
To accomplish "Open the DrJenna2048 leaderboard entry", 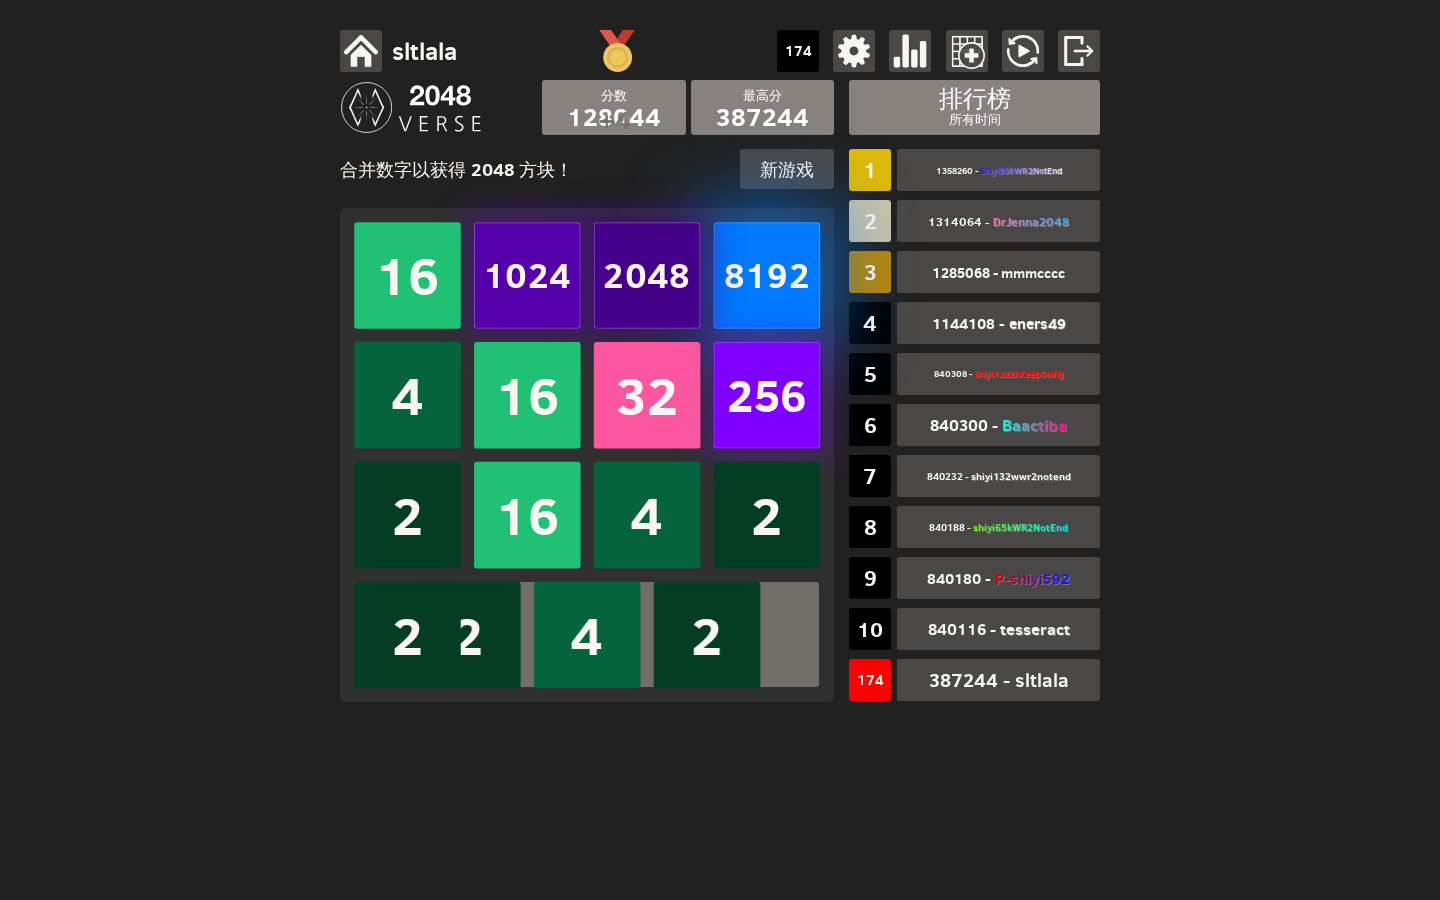I will [998, 221].
